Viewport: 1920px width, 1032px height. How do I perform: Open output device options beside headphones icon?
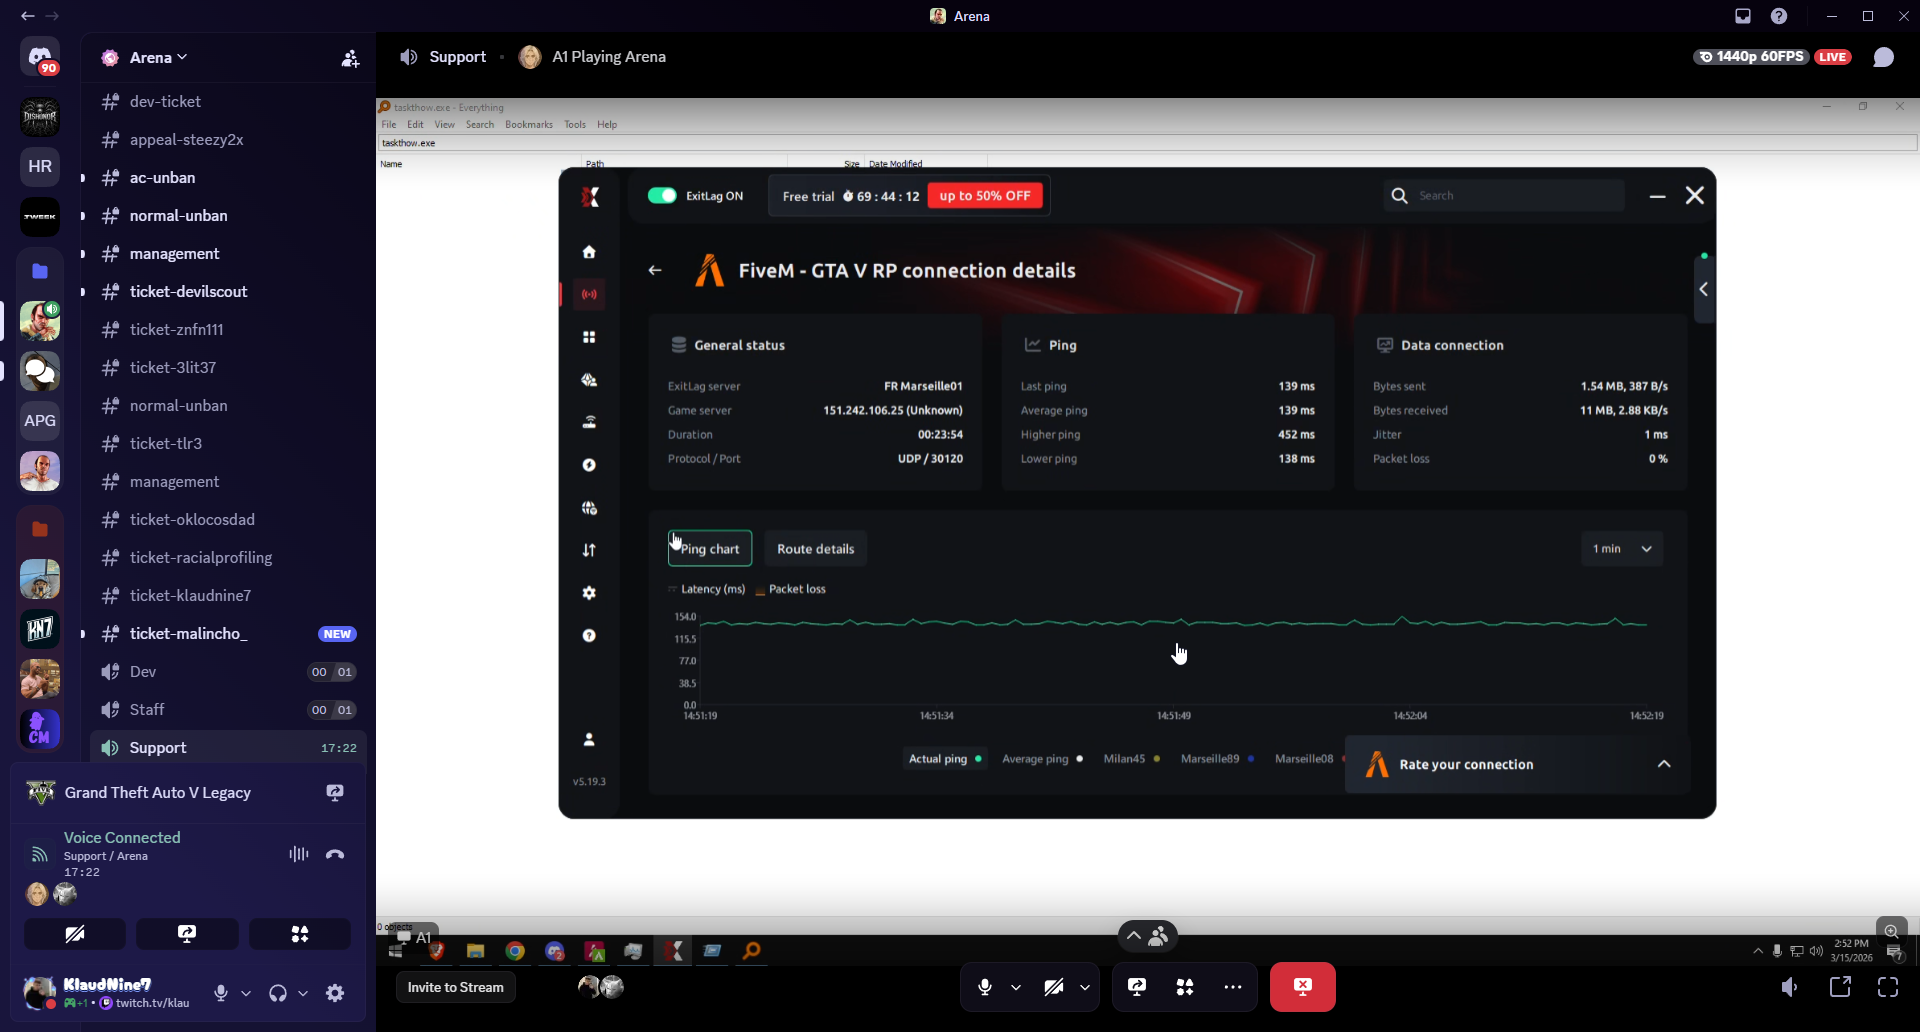[x=303, y=993]
